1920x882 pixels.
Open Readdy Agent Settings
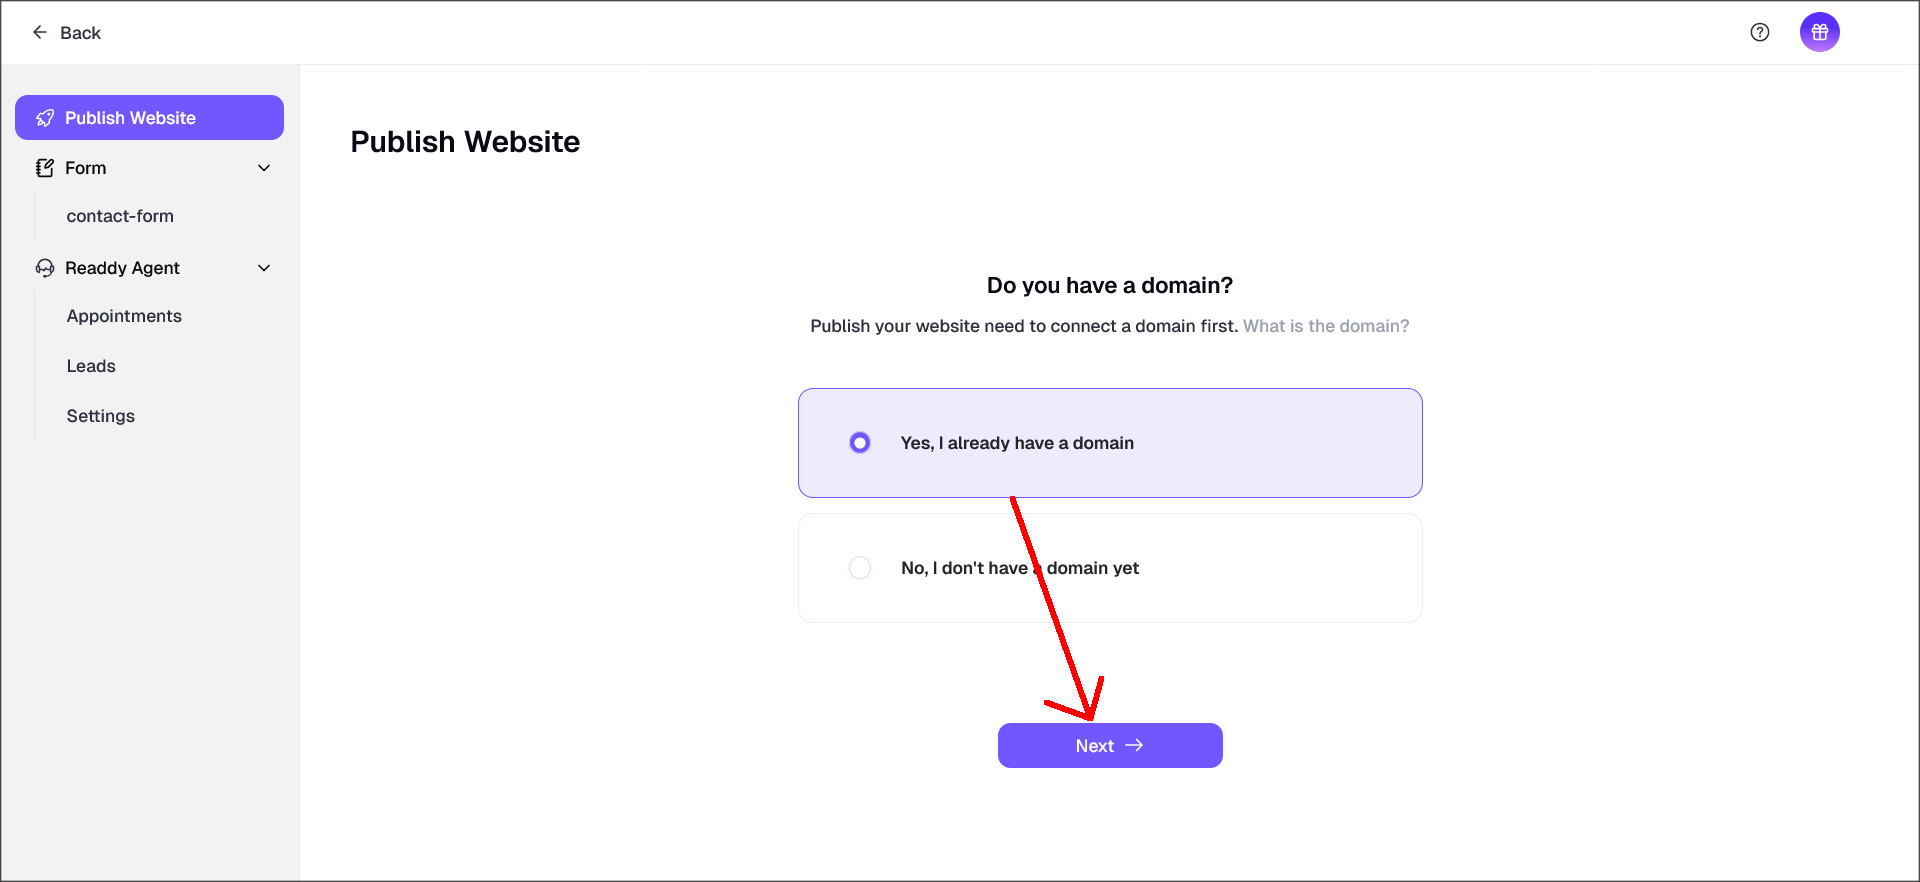pos(100,416)
